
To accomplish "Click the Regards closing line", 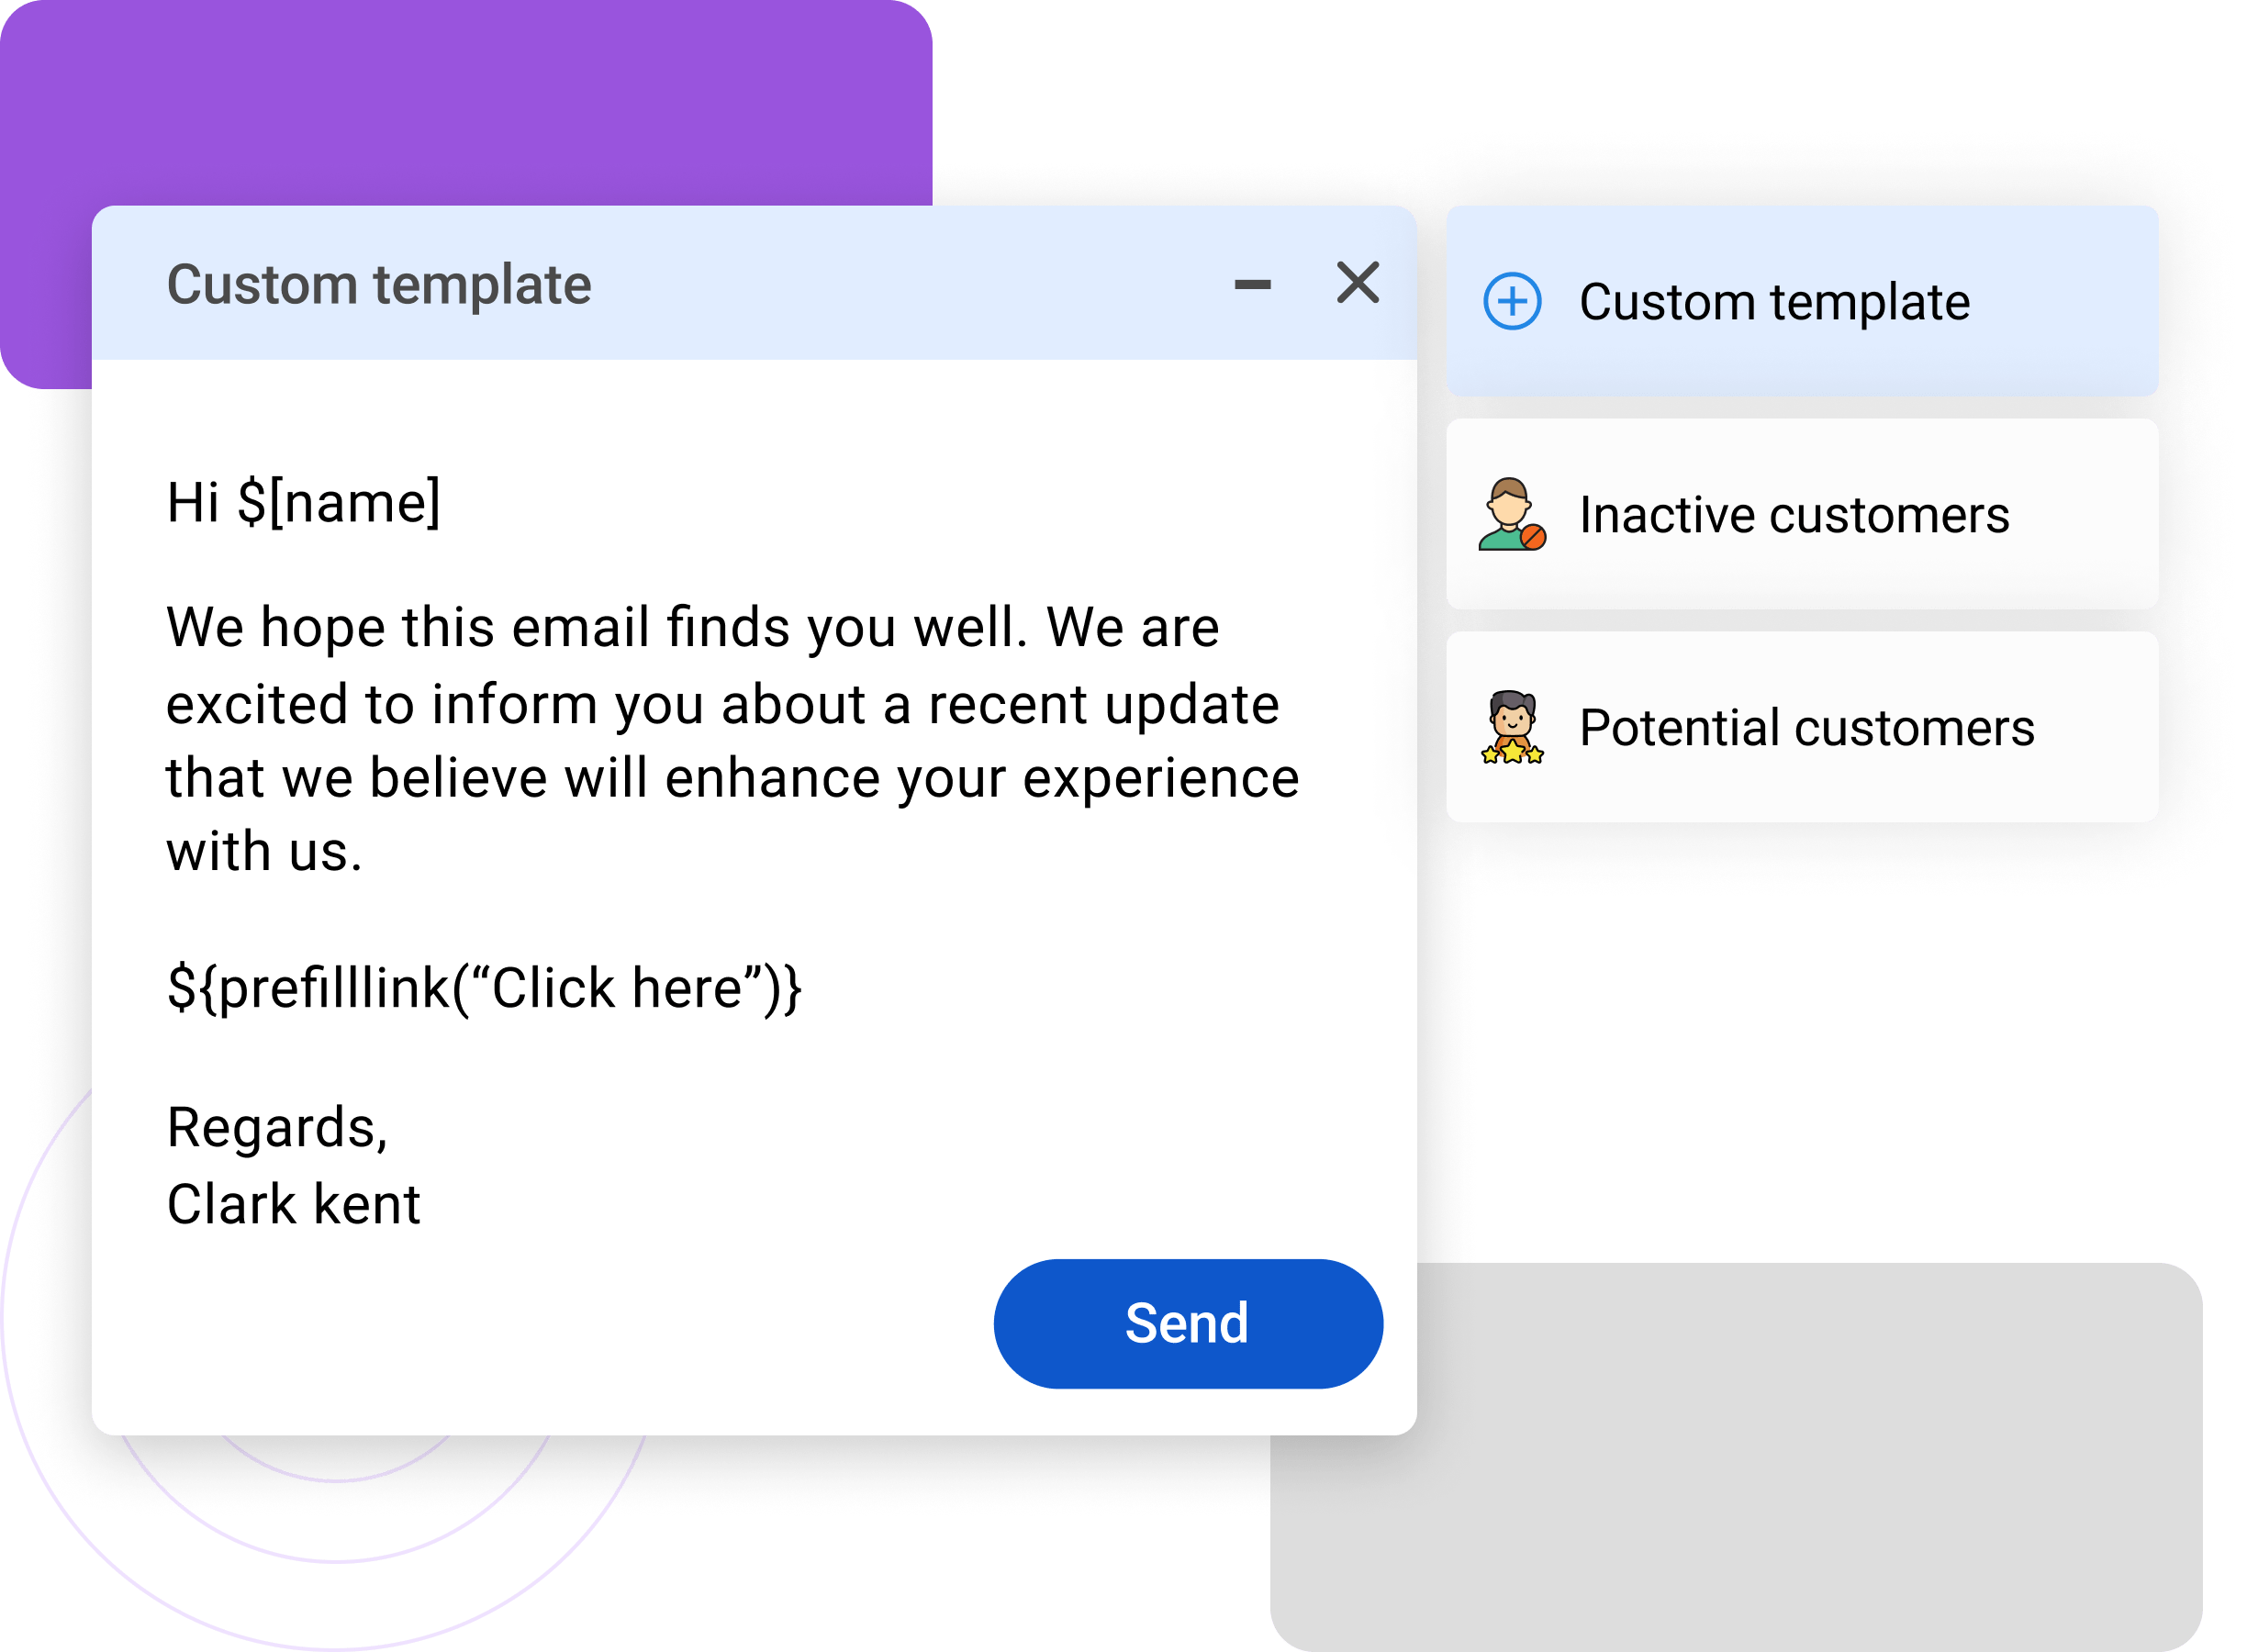I will pyautogui.click(x=279, y=1128).
